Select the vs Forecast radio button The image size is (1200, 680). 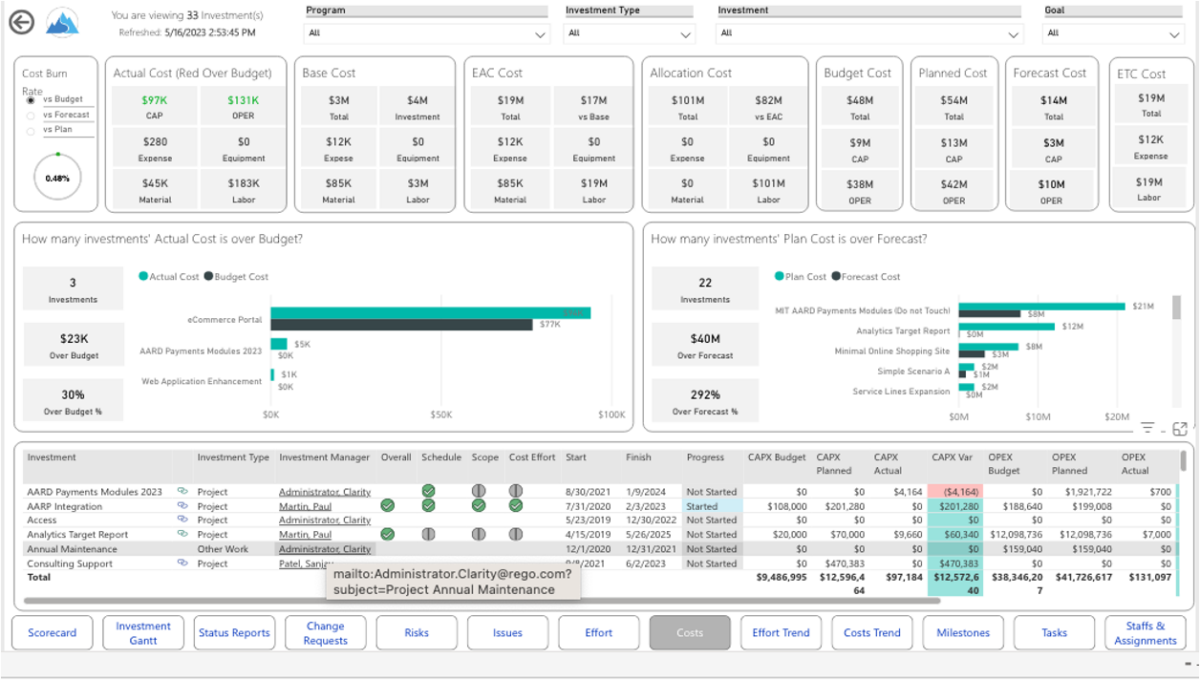point(31,115)
